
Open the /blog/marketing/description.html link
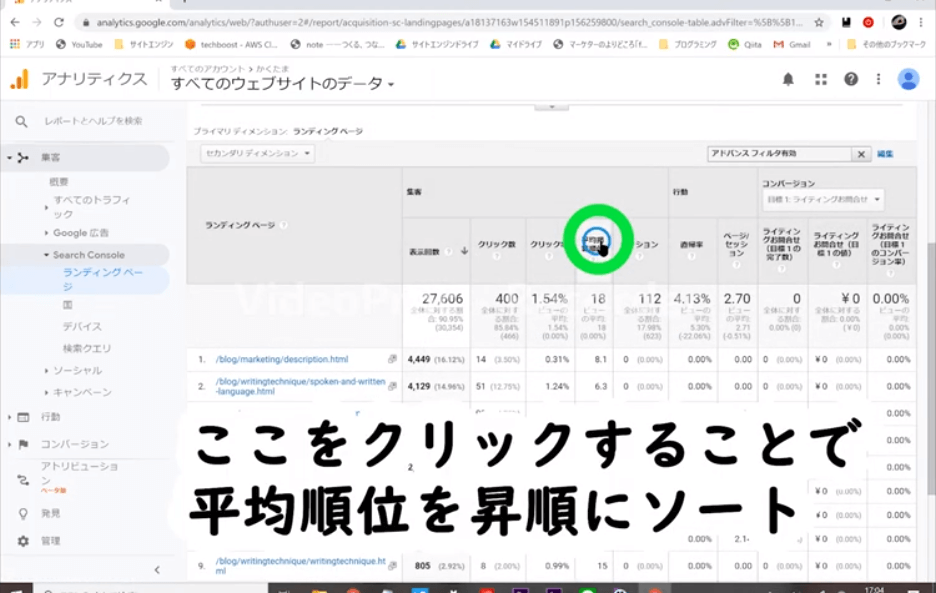[282, 360]
